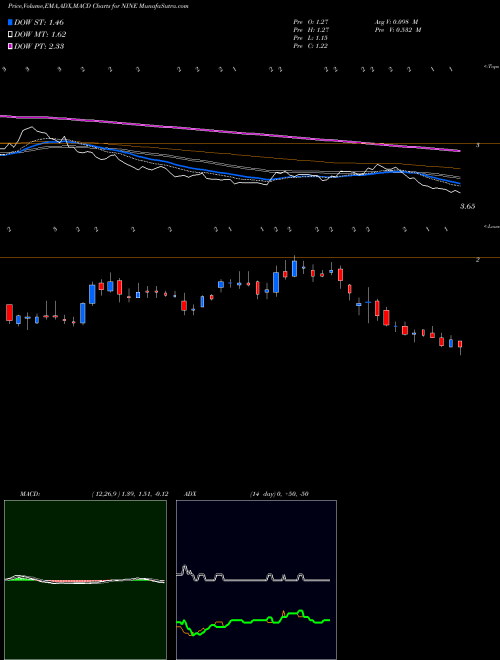The width and height of the screenshot is (500, 660).
Task: Click the 'Pre L: 1.15' low value
Action: coord(311,38)
